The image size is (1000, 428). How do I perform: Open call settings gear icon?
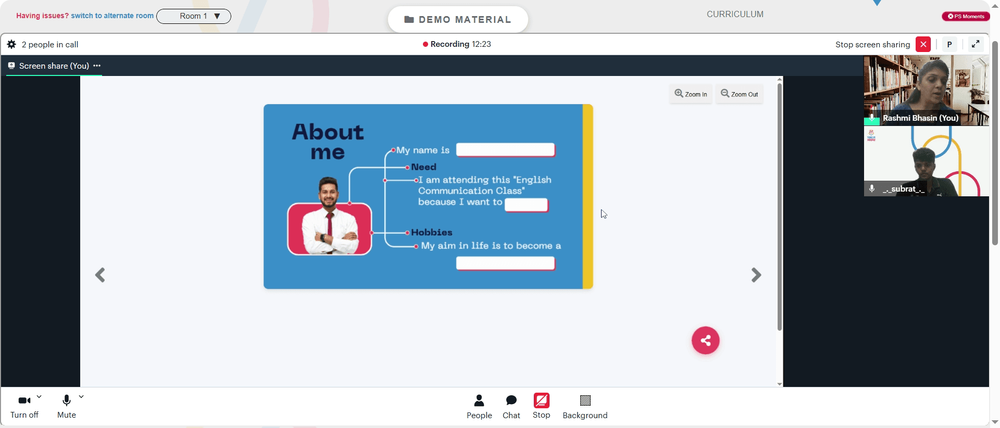pyautogui.click(x=11, y=45)
